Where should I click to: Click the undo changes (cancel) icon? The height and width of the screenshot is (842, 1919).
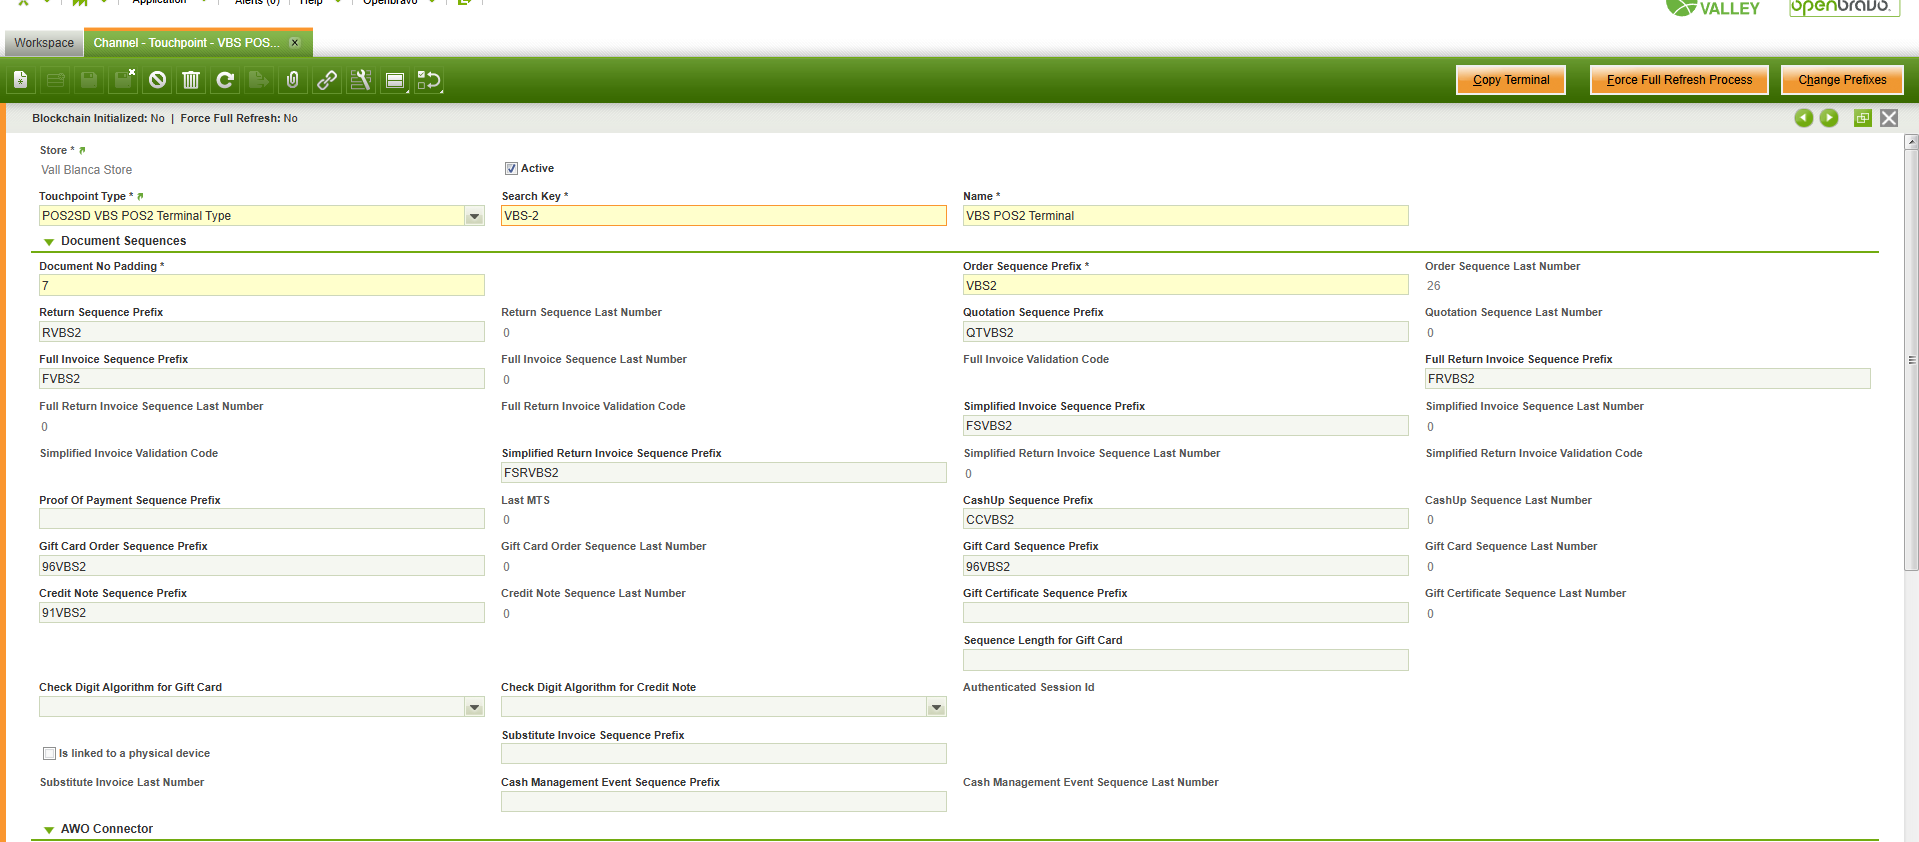click(157, 80)
